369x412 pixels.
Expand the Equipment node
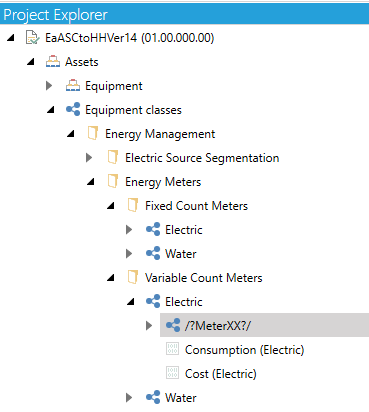point(49,86)
